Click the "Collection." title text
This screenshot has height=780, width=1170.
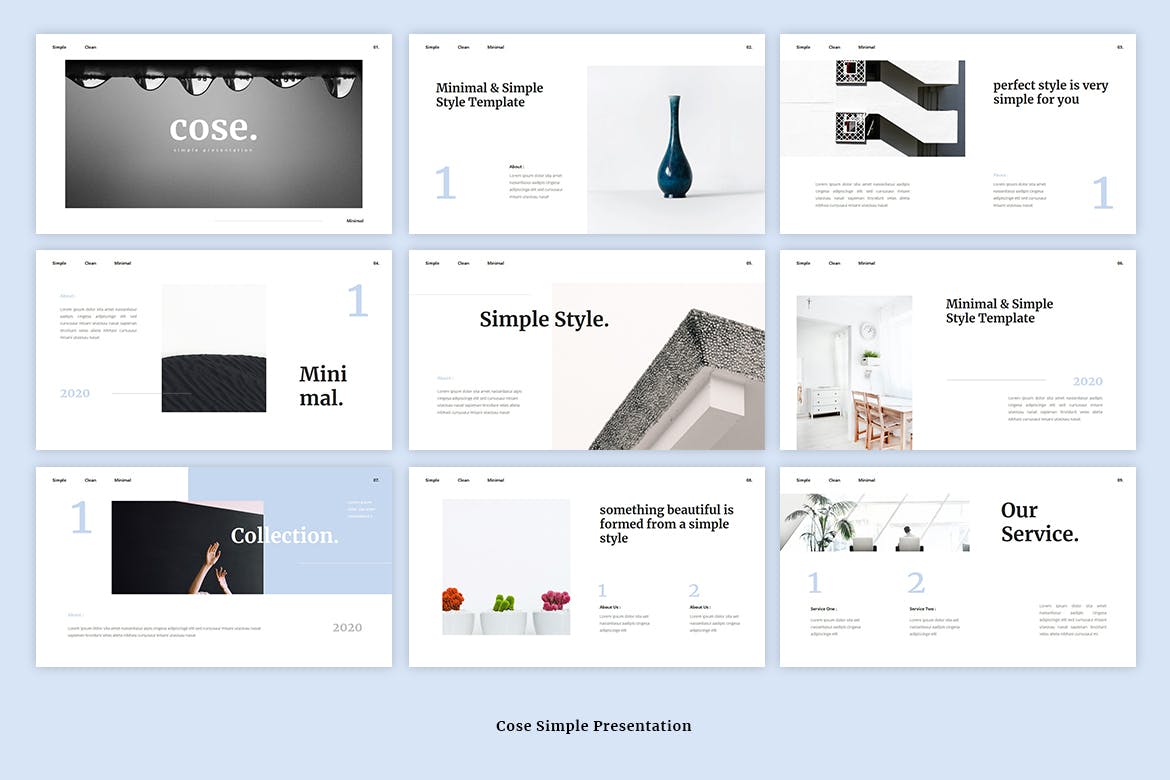pos(285,536)
